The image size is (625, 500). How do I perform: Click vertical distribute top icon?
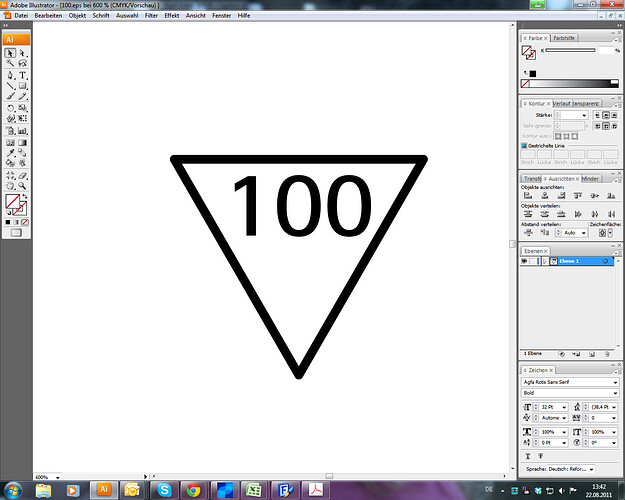(x=528, y=214)
